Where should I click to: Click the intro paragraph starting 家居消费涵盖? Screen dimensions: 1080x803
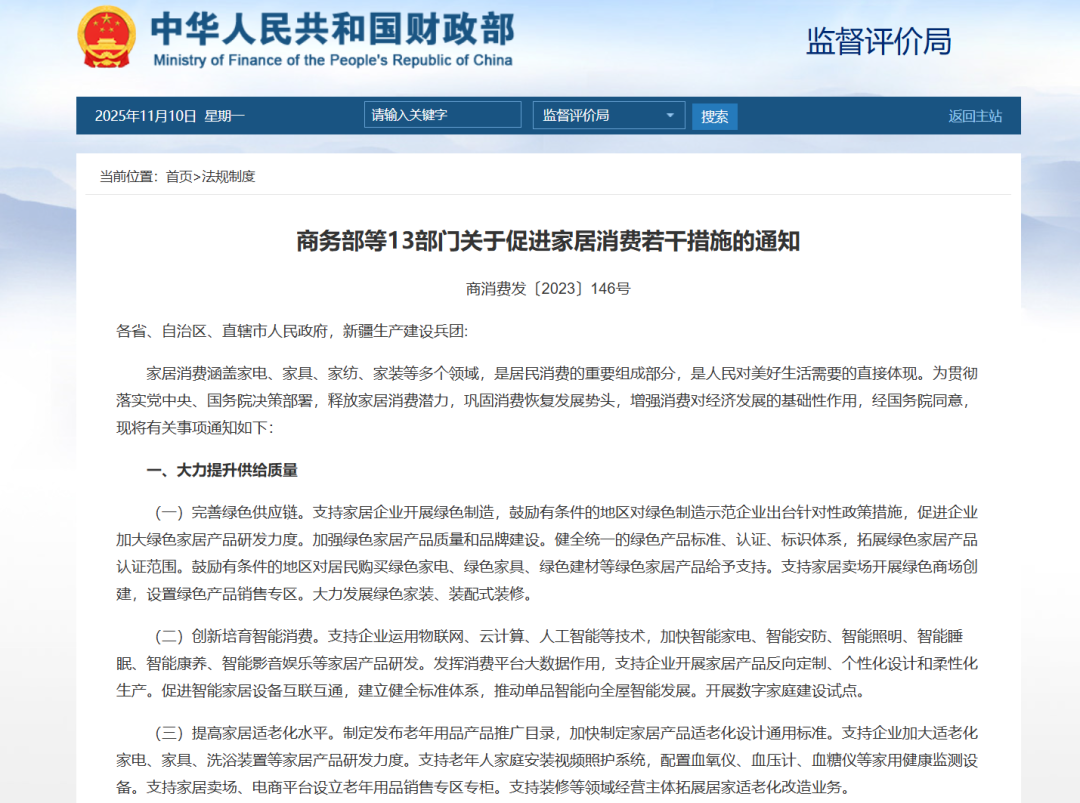click(x=548, y=399)
